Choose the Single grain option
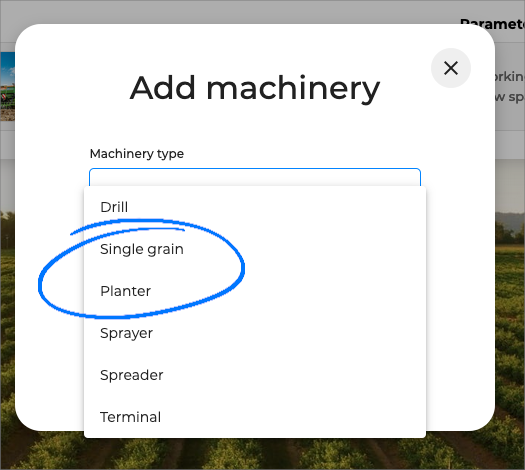The image size is (525, 470). 255,249
